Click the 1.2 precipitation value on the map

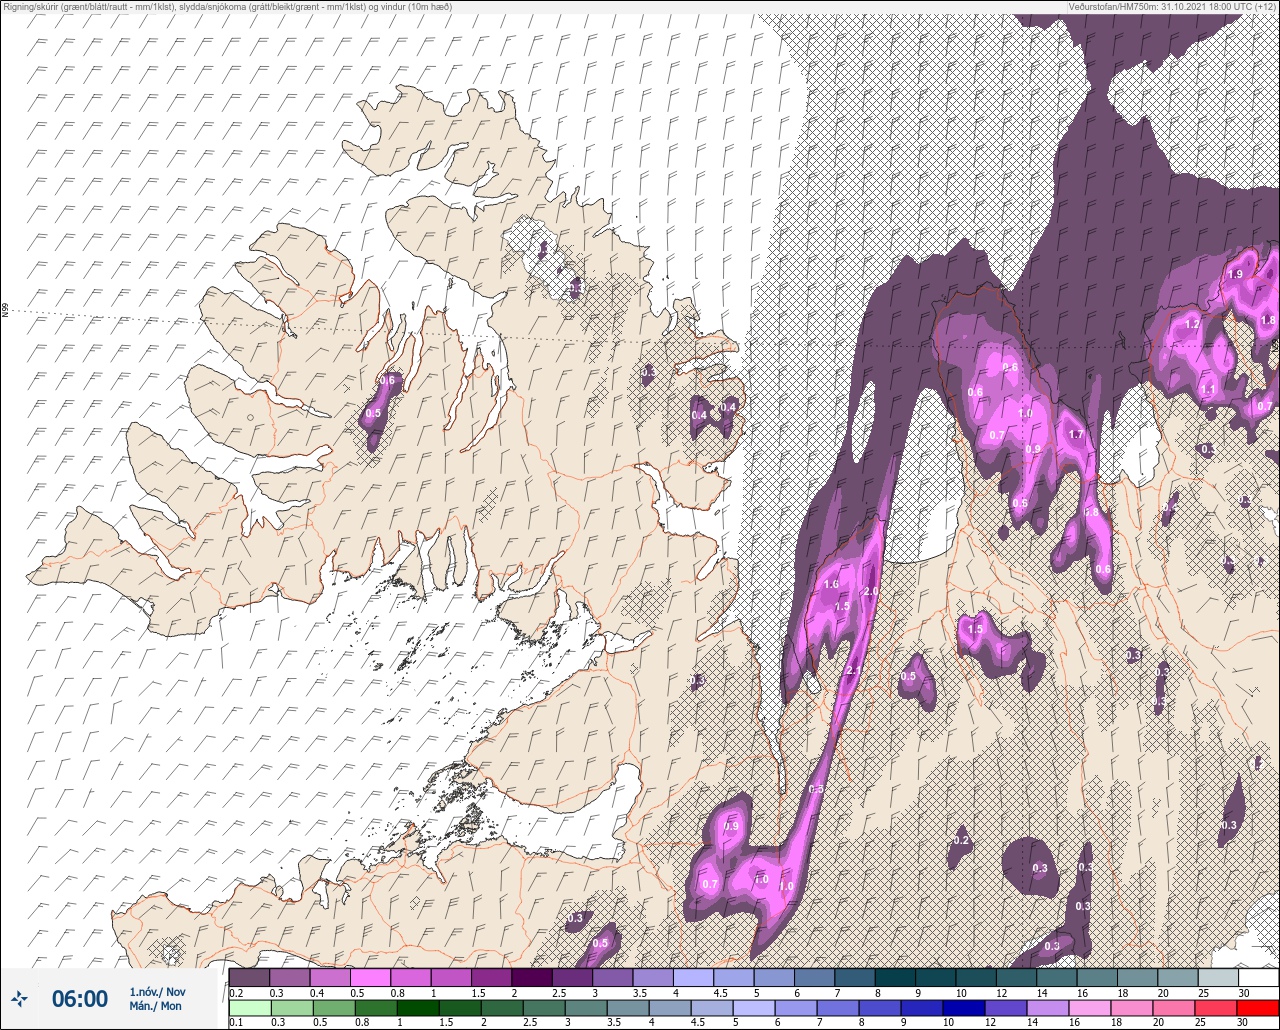pyautogui.click(x=1192, y=325)
